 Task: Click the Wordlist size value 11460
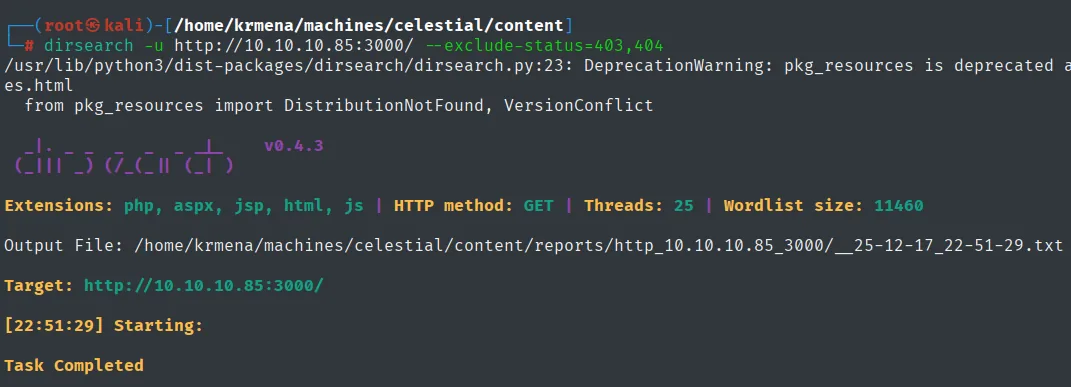898,205
